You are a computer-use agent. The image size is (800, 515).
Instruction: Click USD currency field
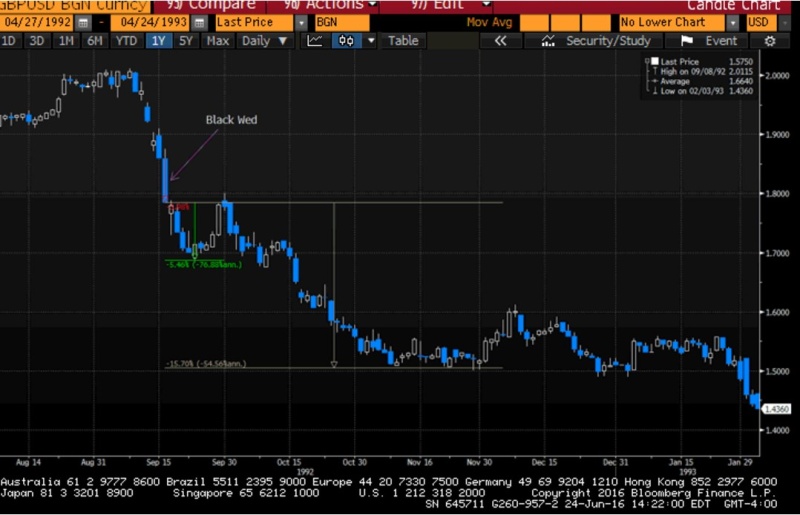[761, 22]
